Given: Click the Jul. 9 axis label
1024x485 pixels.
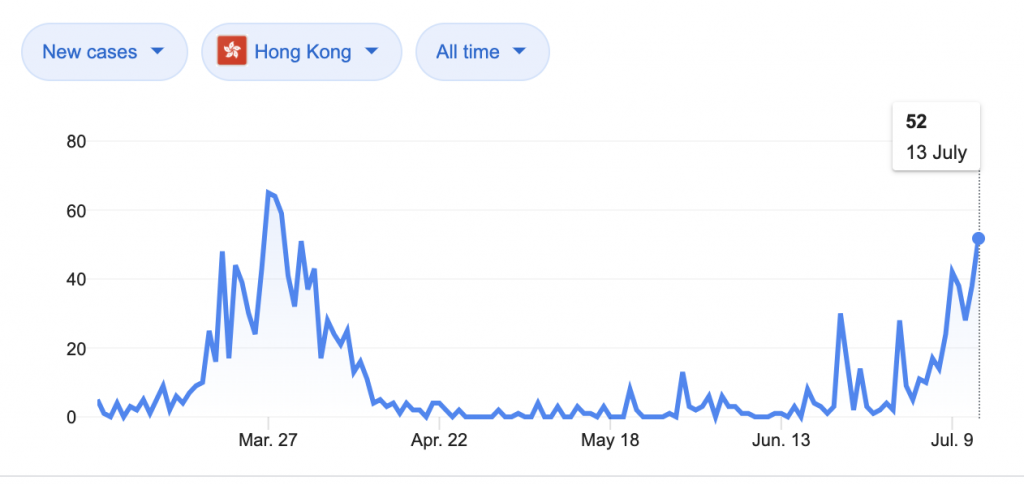Looking at the screenshot, I should (x=952, y=441).
